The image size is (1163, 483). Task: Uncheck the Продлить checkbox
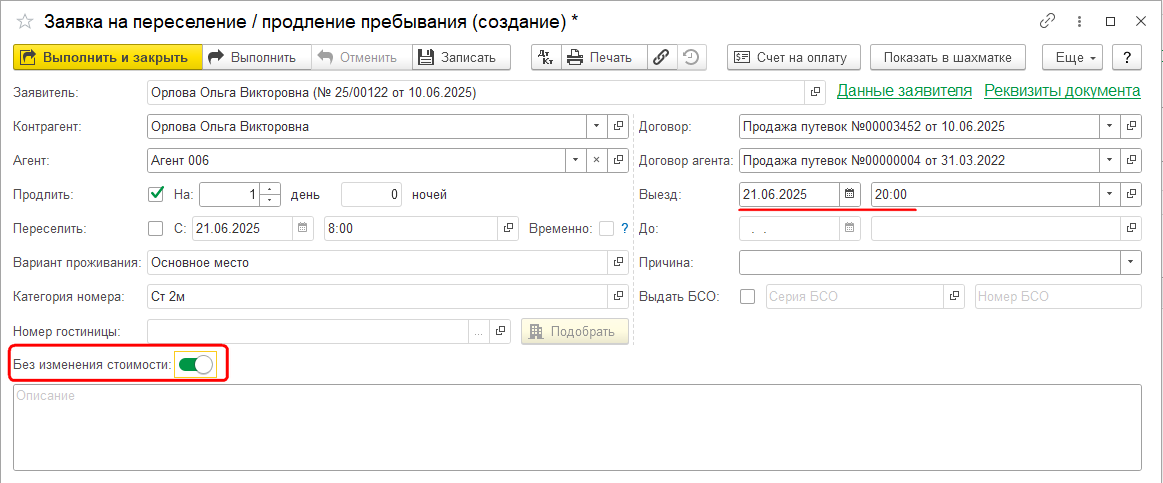coord(156,194)
